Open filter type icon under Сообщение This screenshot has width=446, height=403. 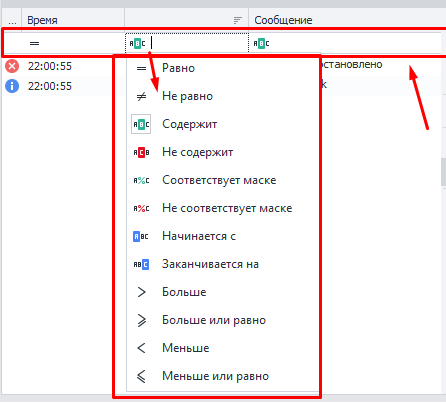point(261,43)
